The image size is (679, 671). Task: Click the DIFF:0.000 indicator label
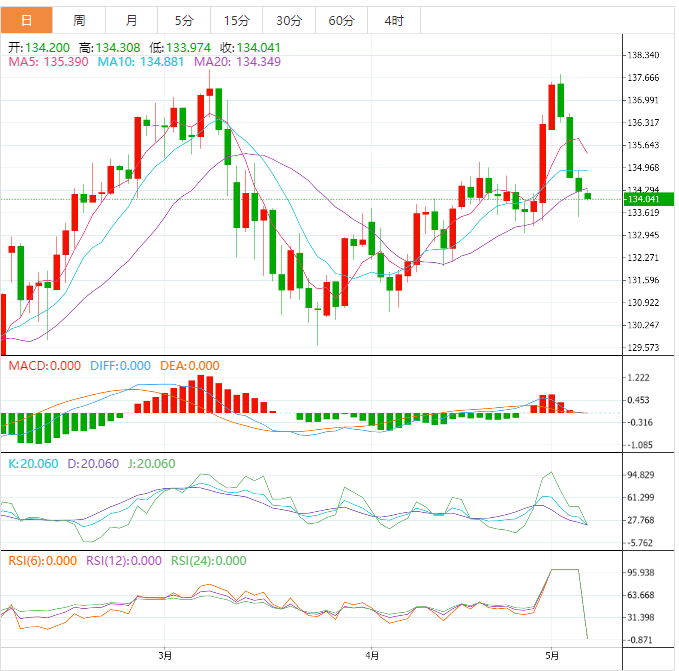tap(120, 366)
